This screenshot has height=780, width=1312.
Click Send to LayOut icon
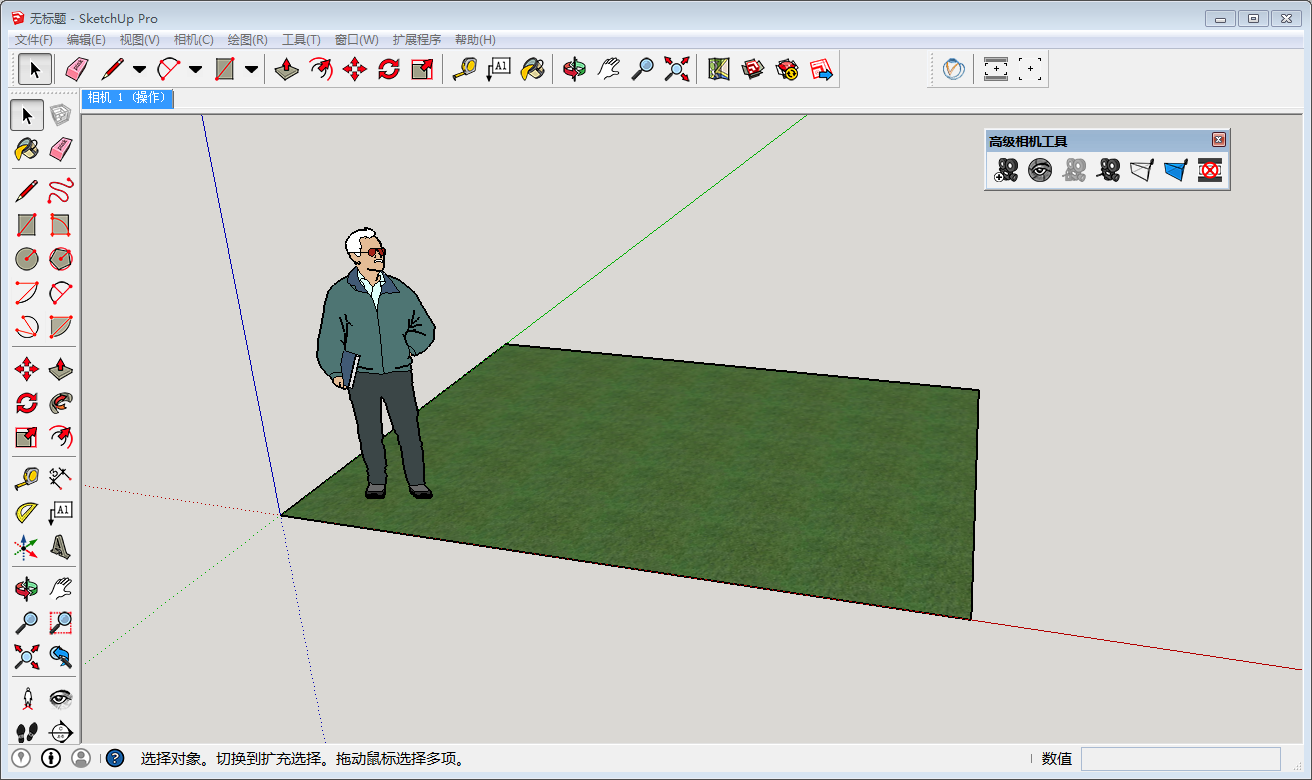[821, 69]
